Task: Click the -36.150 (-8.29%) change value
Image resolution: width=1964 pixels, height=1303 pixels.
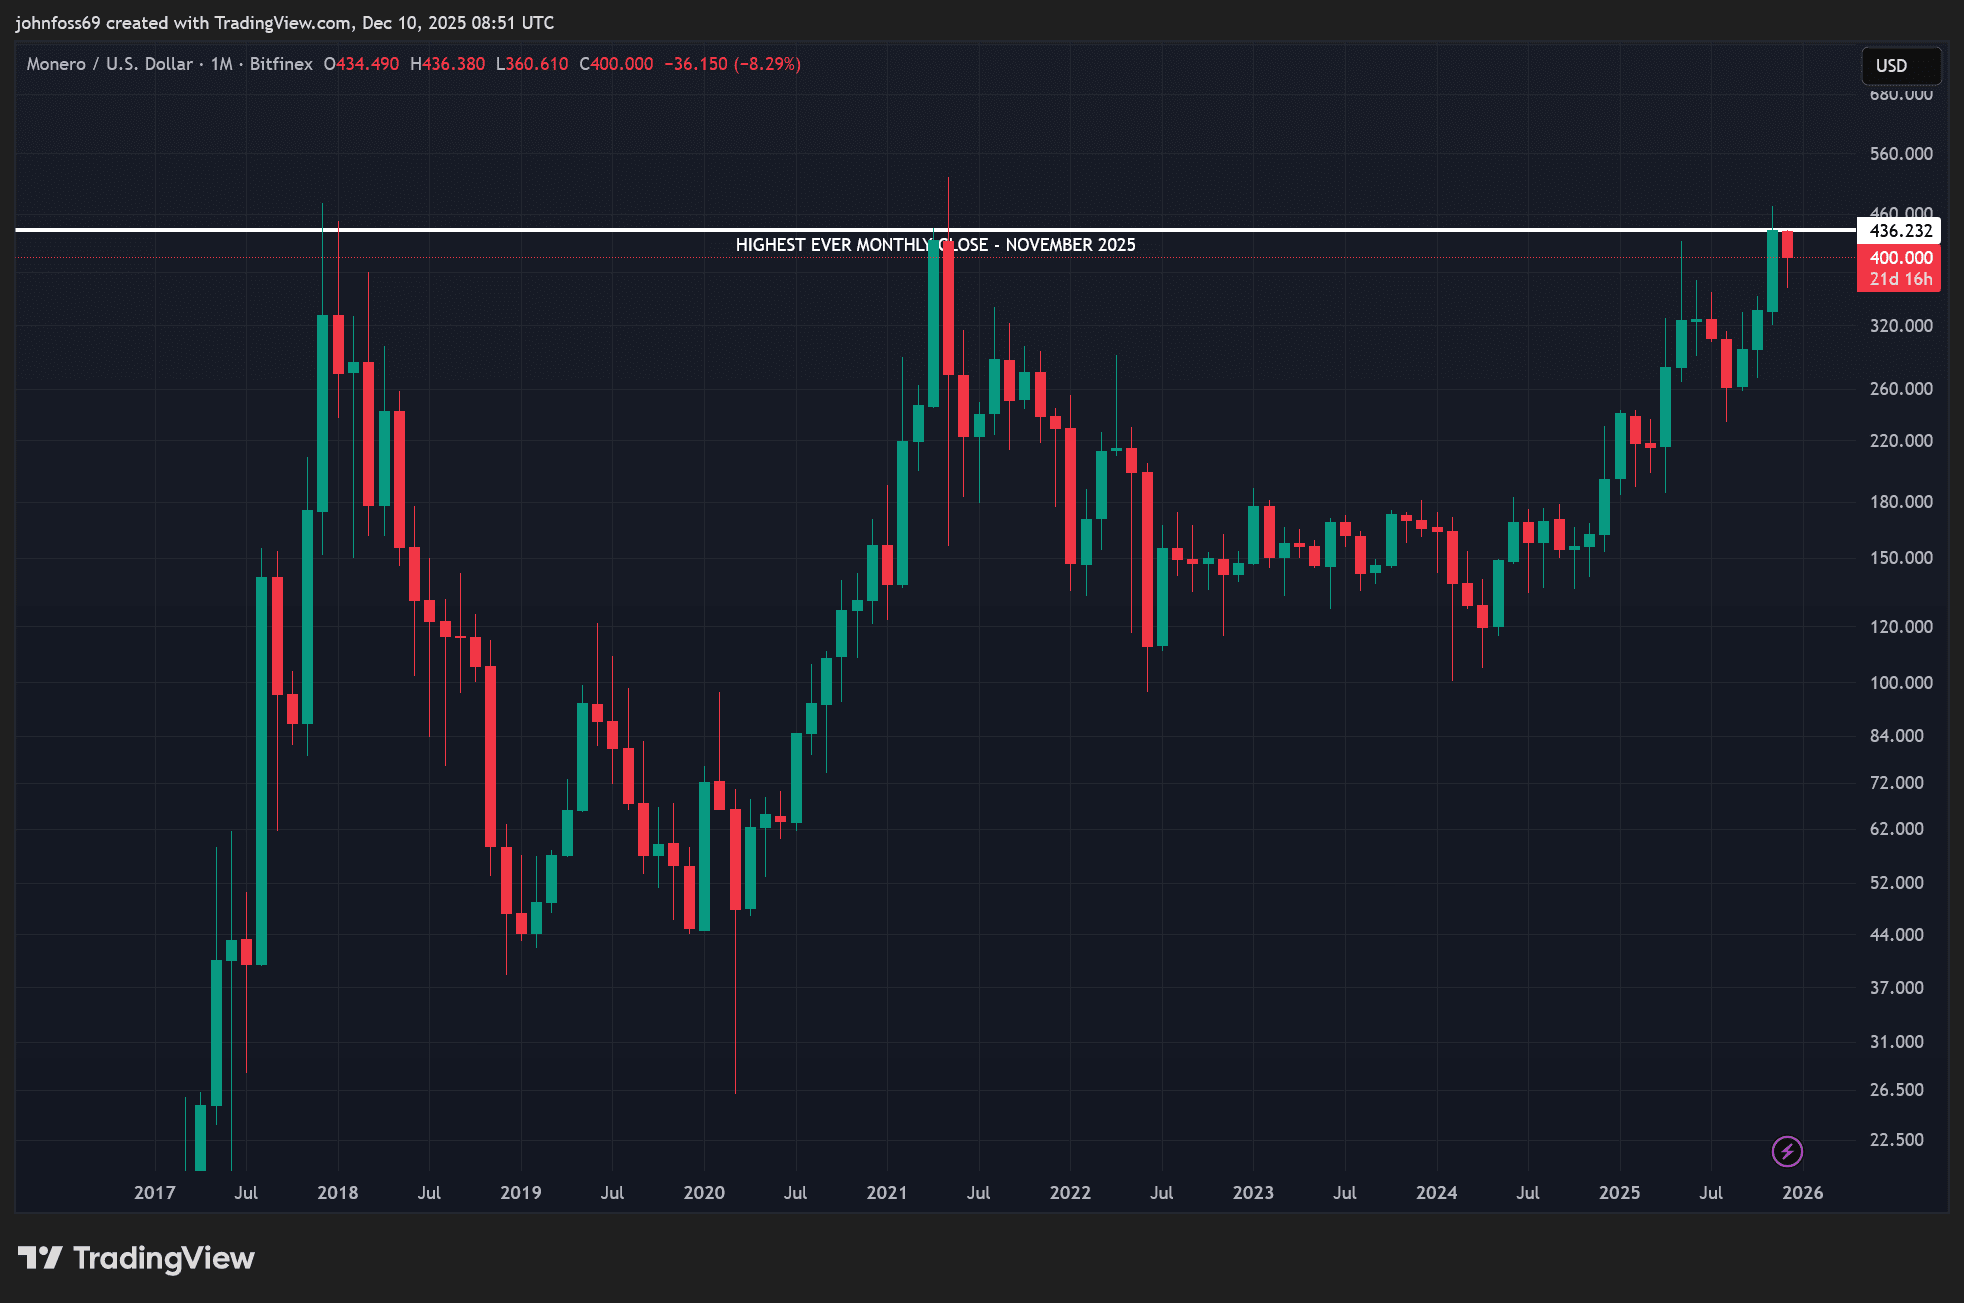Action: 732,64
